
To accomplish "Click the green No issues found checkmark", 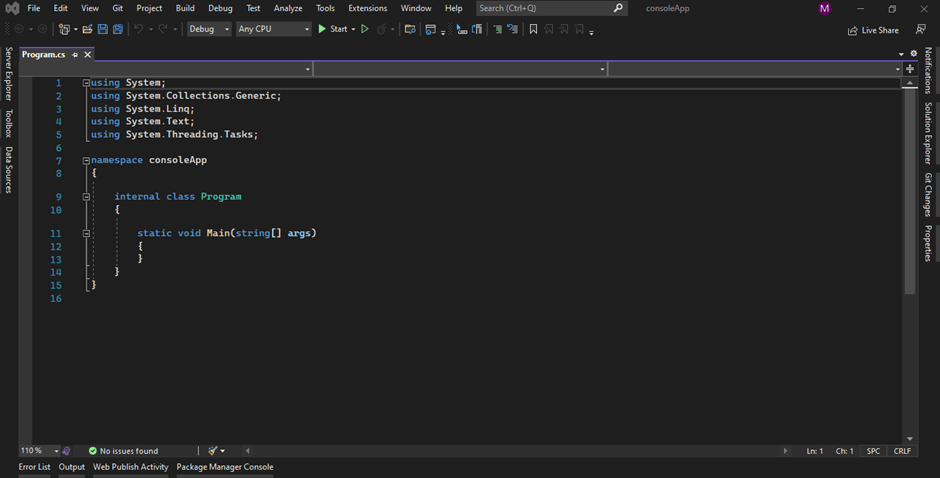I will (x=92, y=451).
